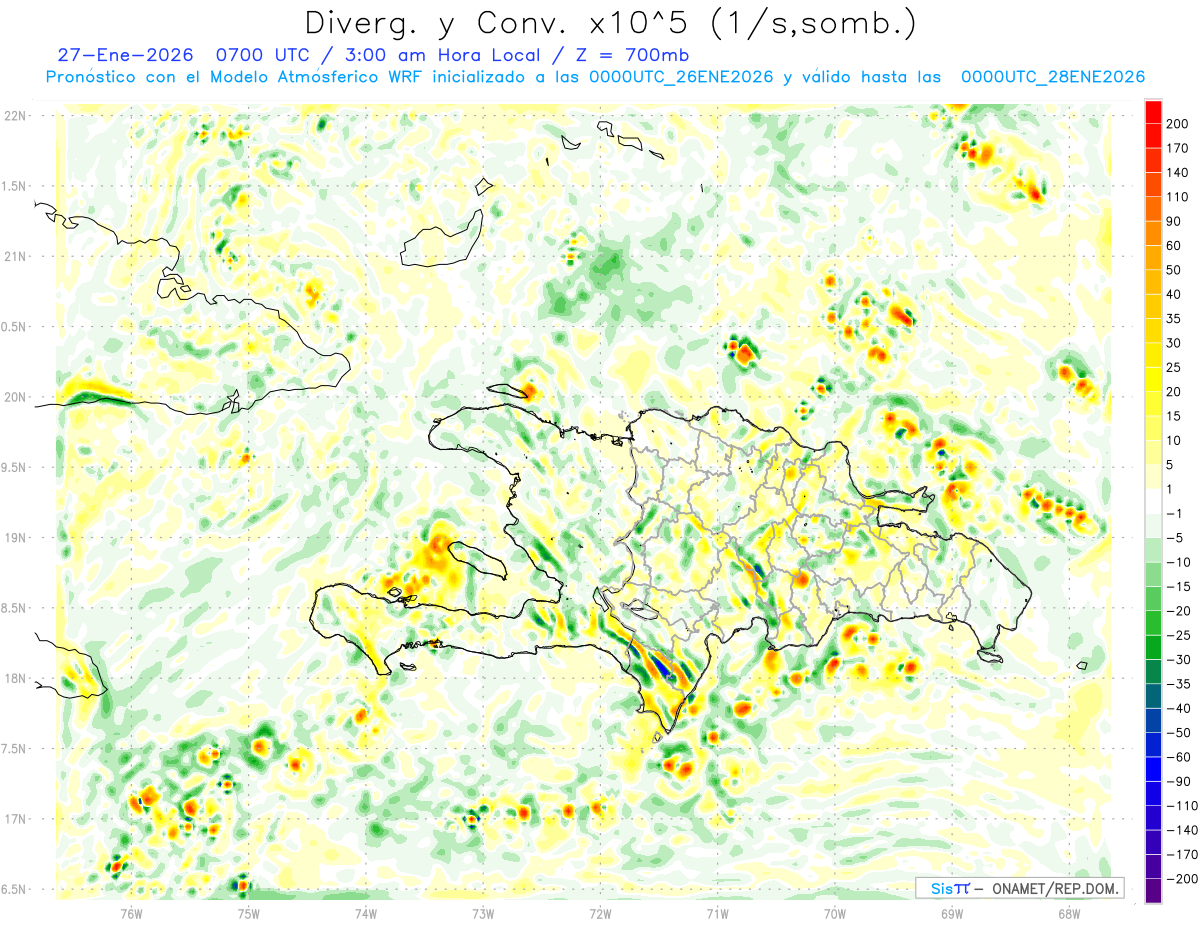Click the '68W' longitude axis label
This screenshot has height=927, width=1200.
(x=1069, y=913)
